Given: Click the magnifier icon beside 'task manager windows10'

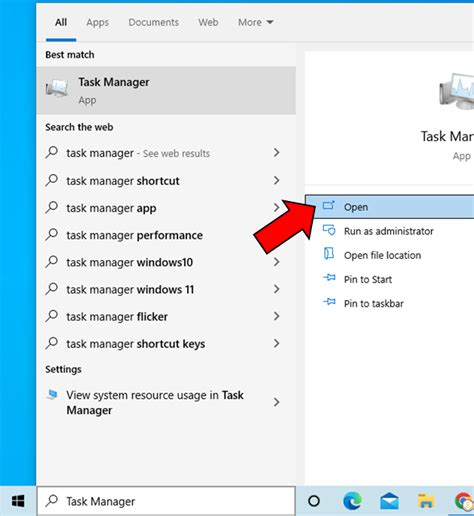Looking at the screenshot, I should point(52,262).
